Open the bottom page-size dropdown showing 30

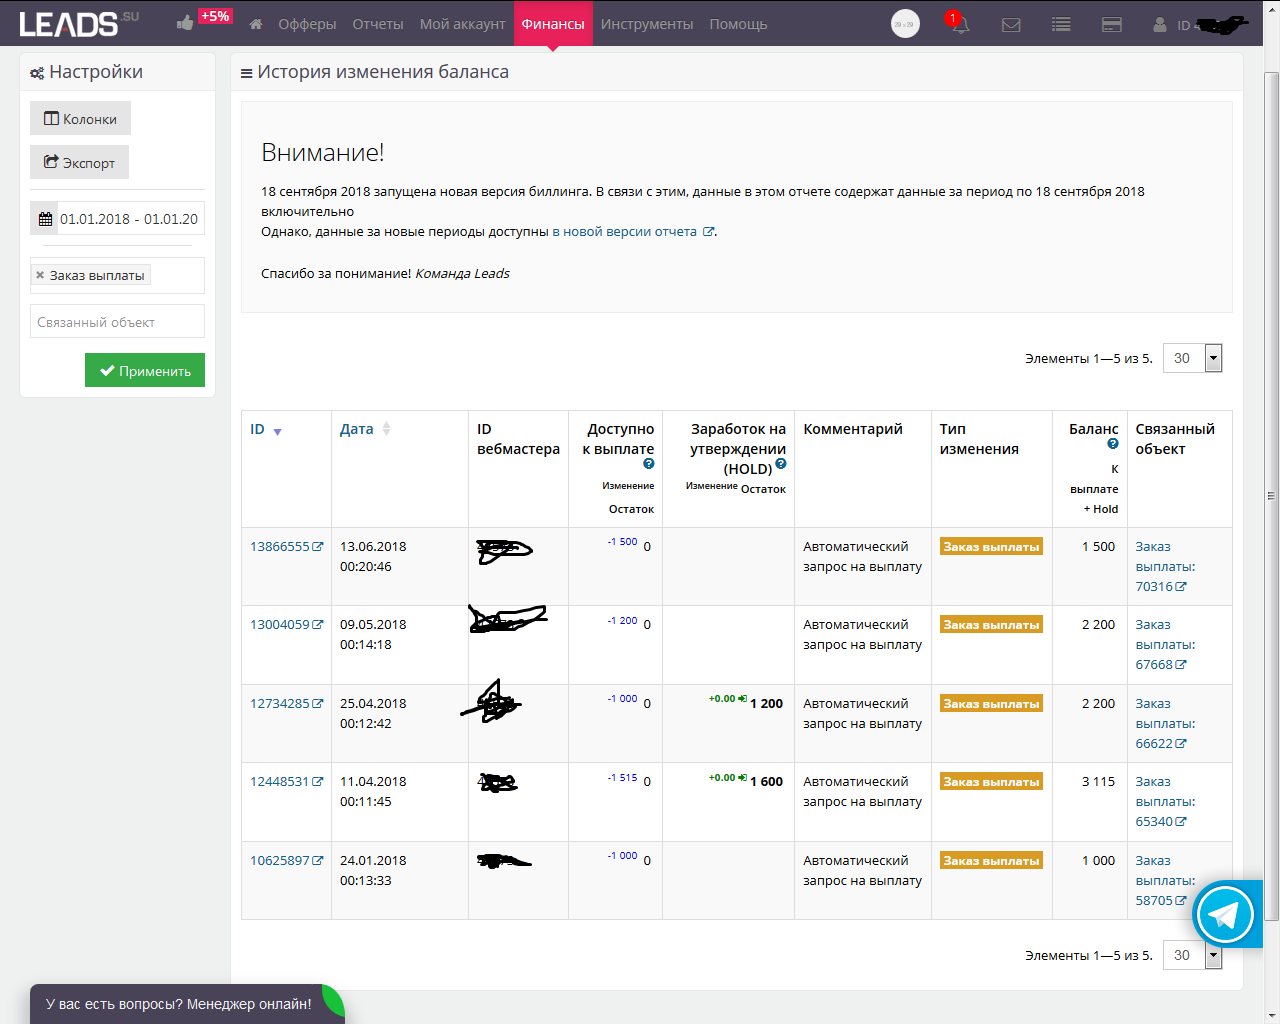(x=1193, y=955)
